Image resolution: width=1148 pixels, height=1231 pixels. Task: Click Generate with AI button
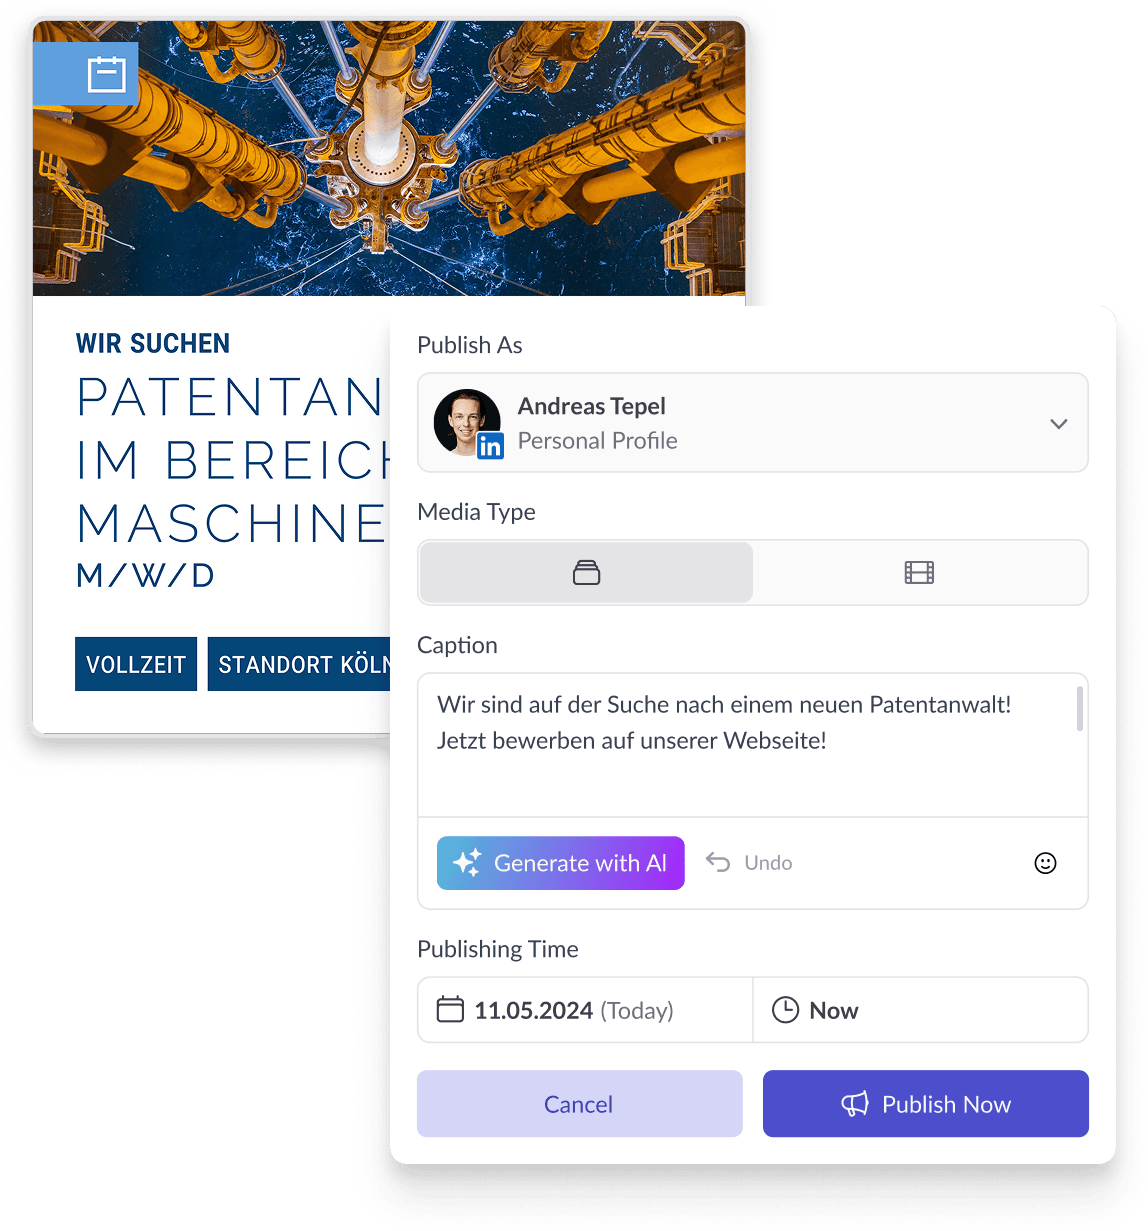coord(561,863)
